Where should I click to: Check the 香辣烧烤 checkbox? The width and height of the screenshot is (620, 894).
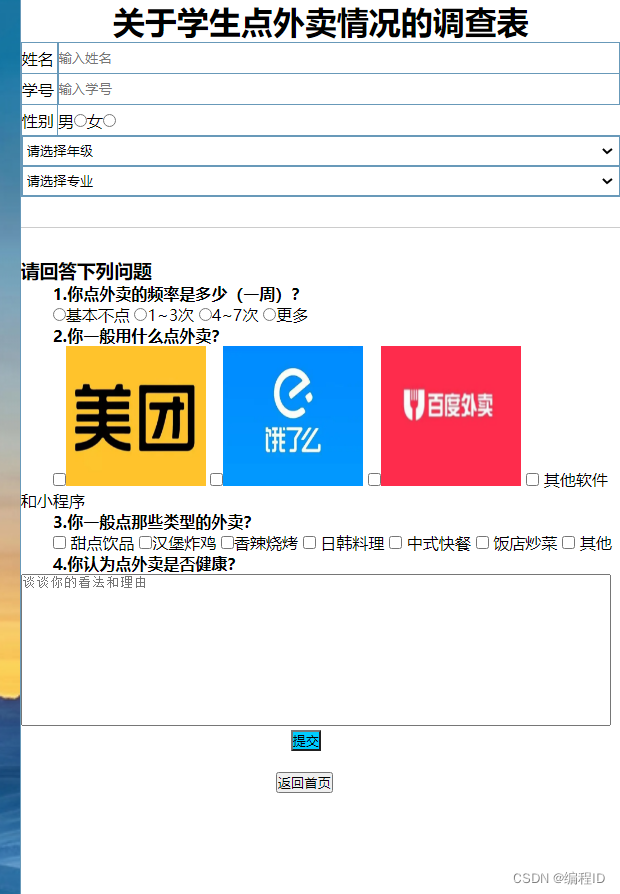[228, 542]
